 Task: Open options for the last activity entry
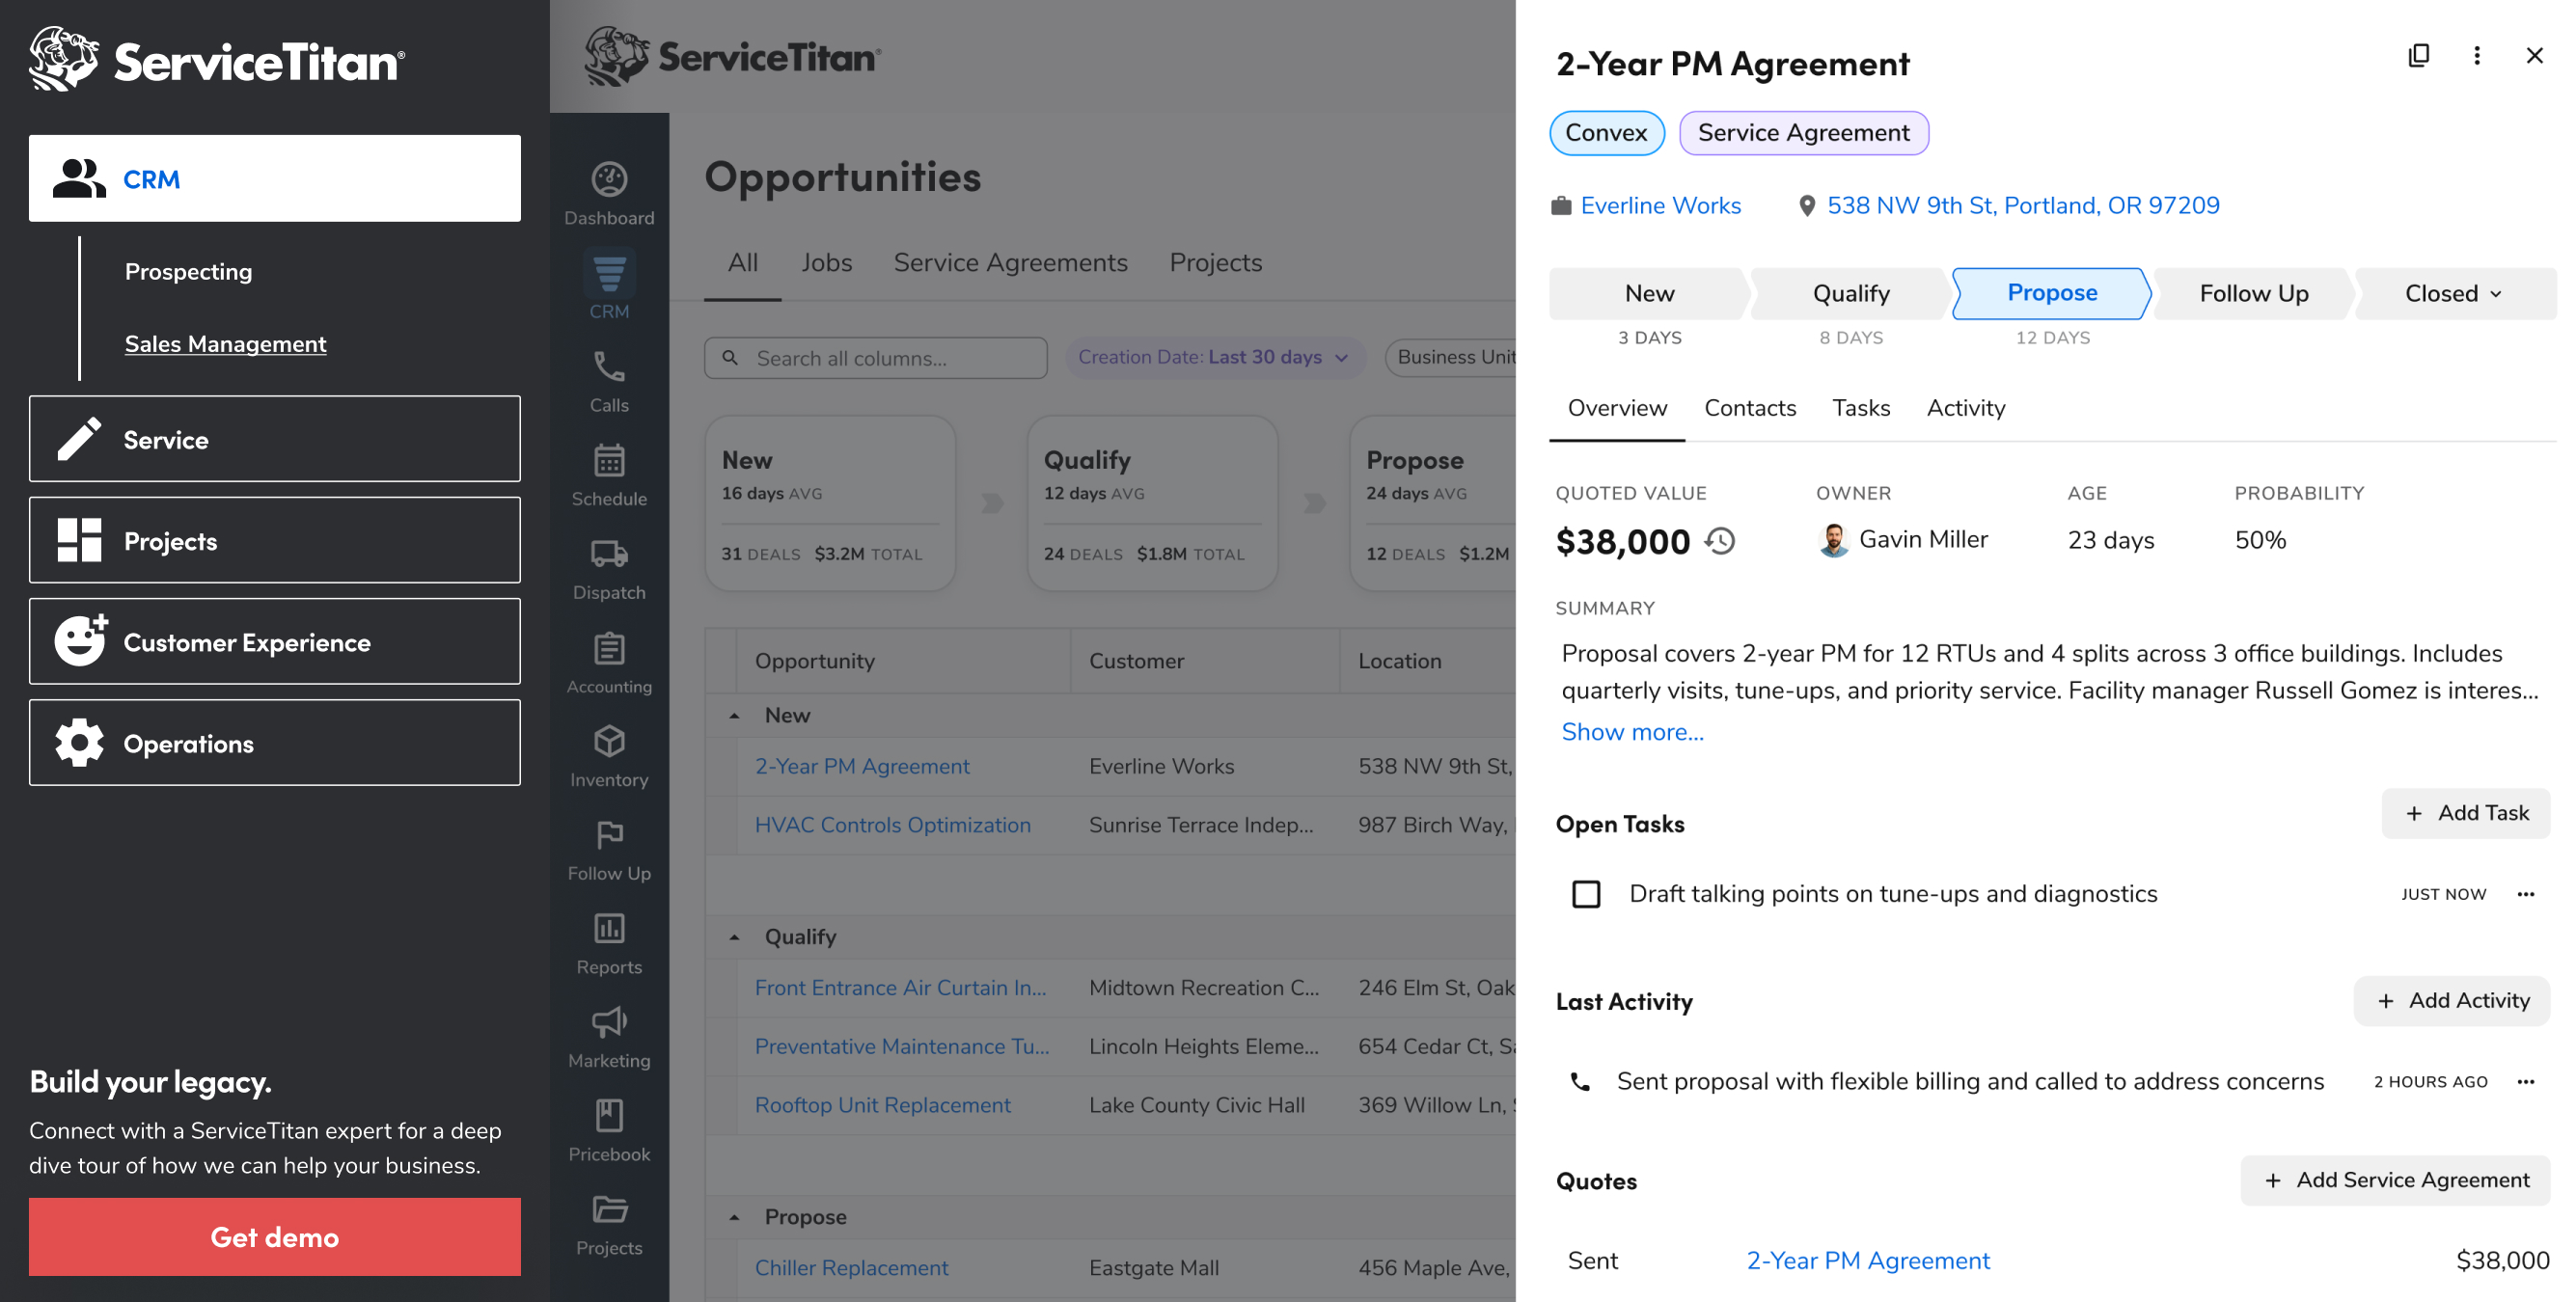[x=2525, y=1081]
